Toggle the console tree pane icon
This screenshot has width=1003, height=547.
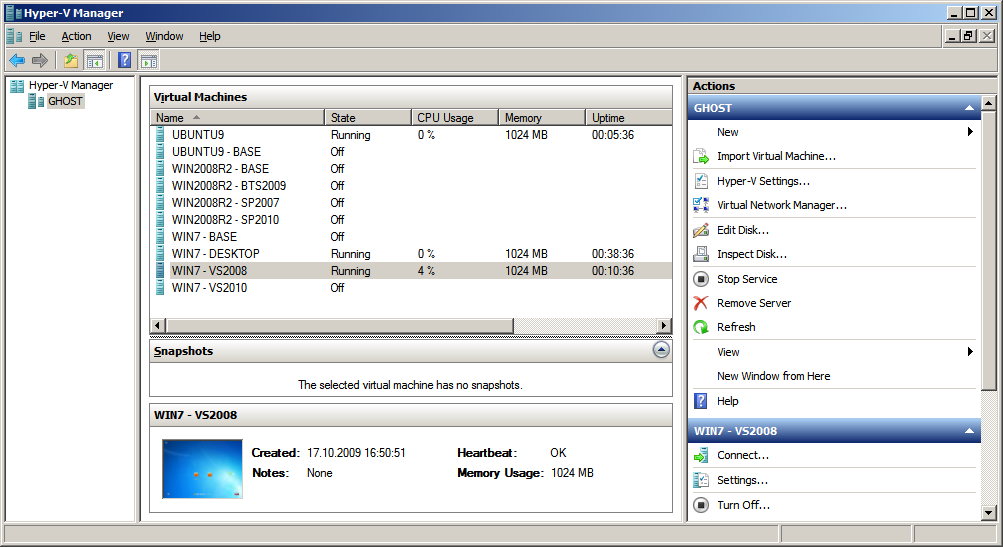pos(95,61)
